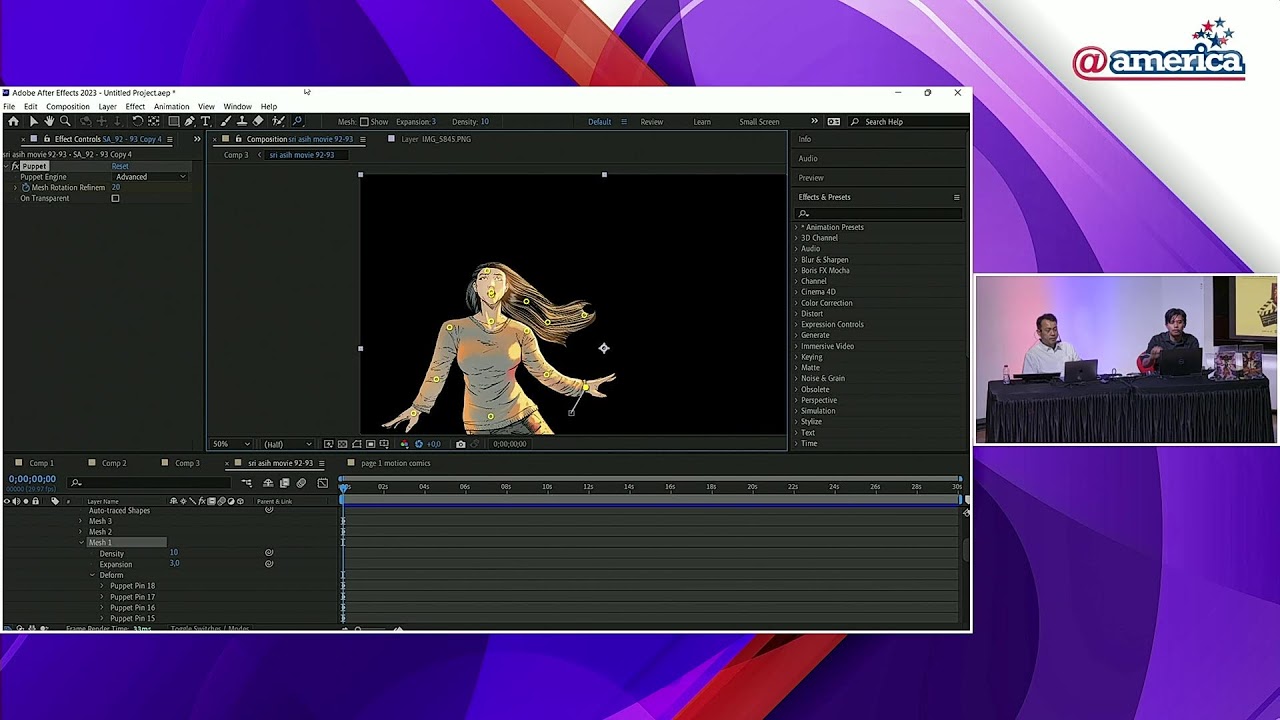This screenshot has height=720, width=1280.
Task: Select the Brush tool
Action: (x=224, y=121)
